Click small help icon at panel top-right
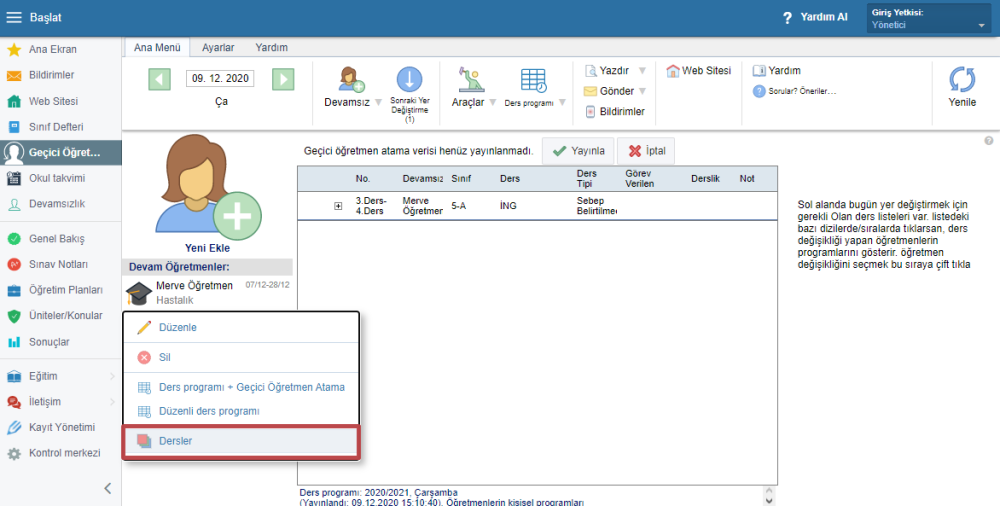This screenshot has height=506, width=1000. [989, 140]
